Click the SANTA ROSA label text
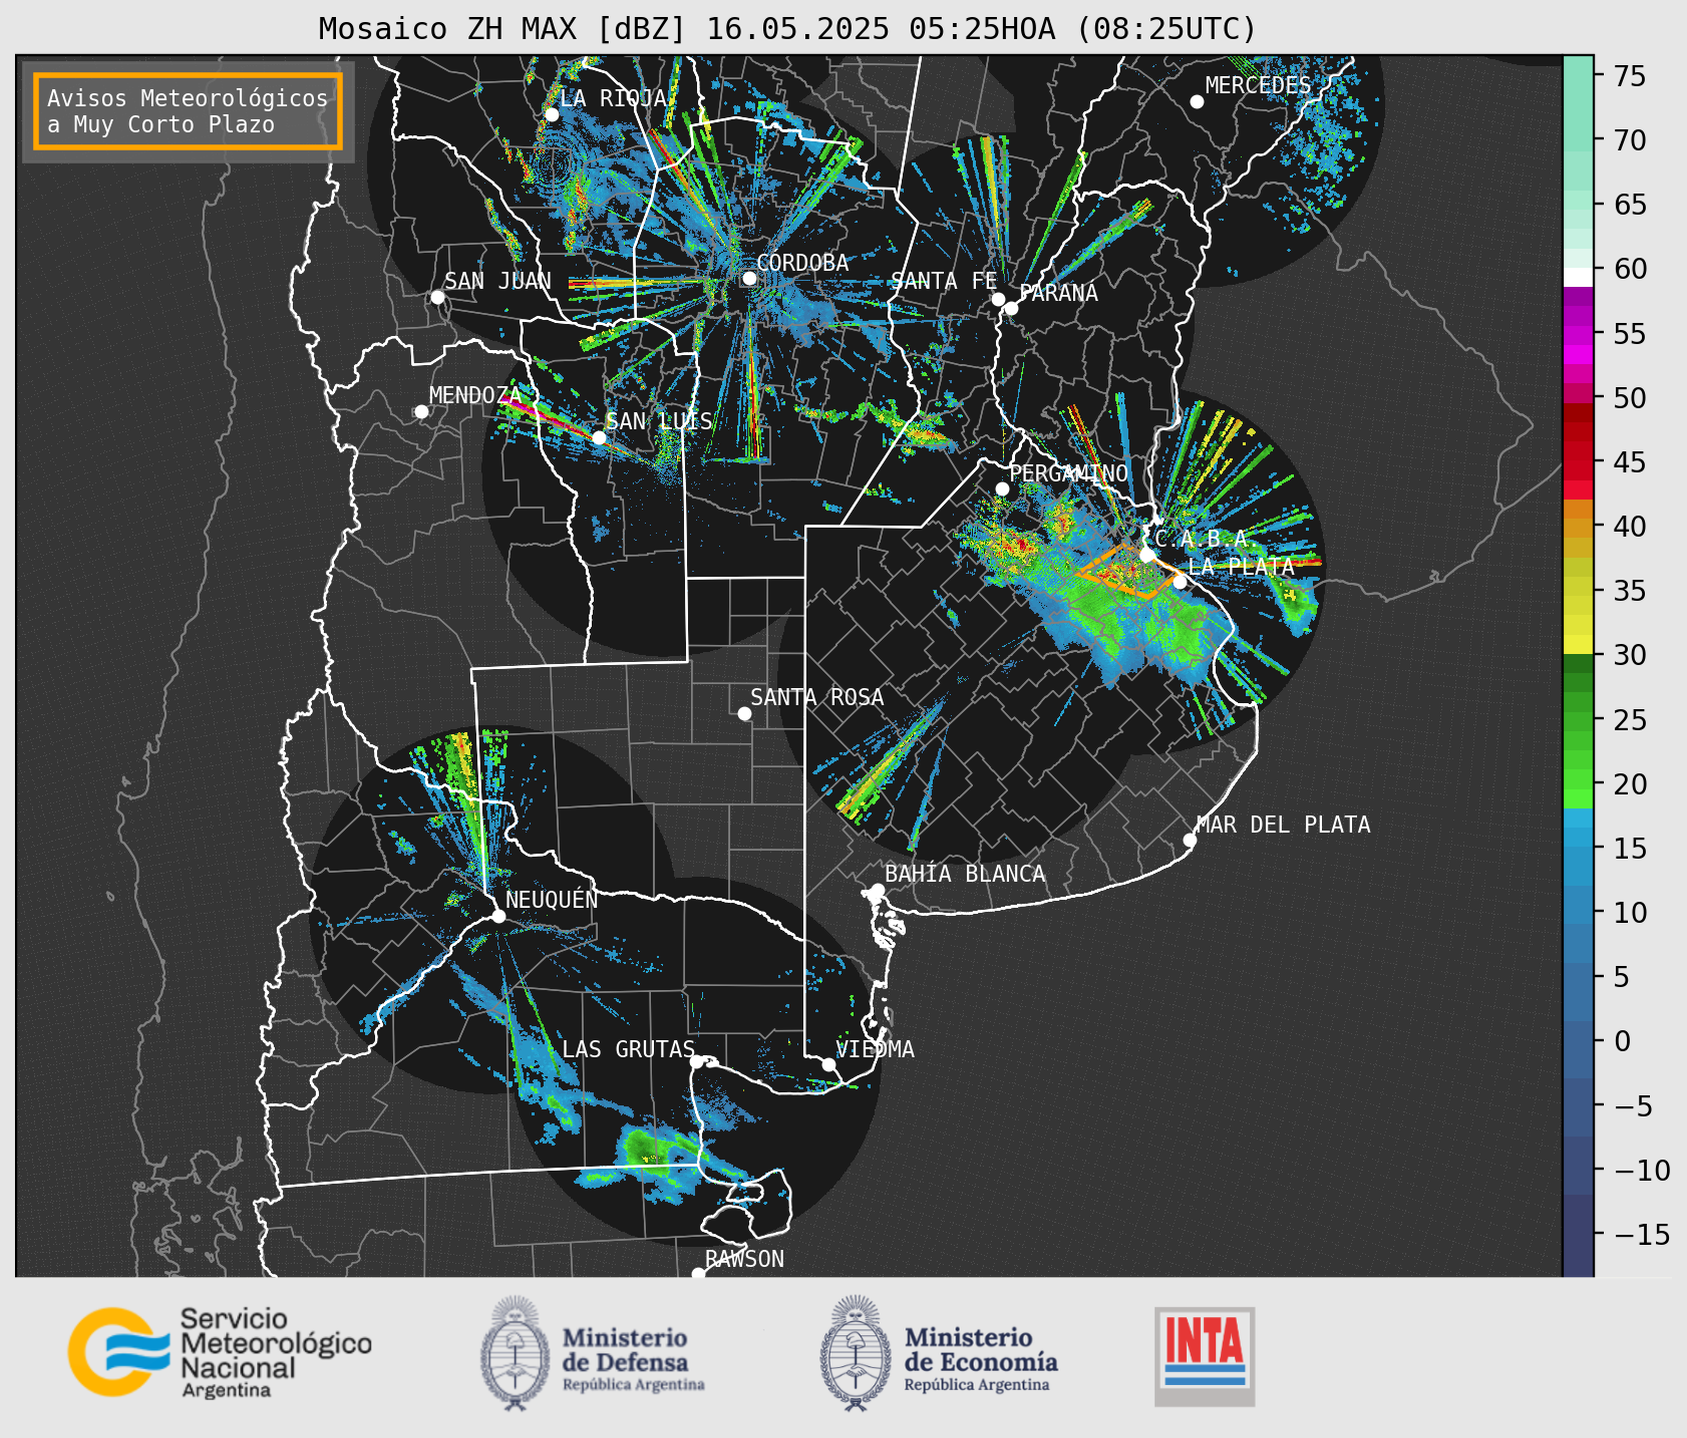This screenshot has height=1438, width=1687. coord(817,697)
